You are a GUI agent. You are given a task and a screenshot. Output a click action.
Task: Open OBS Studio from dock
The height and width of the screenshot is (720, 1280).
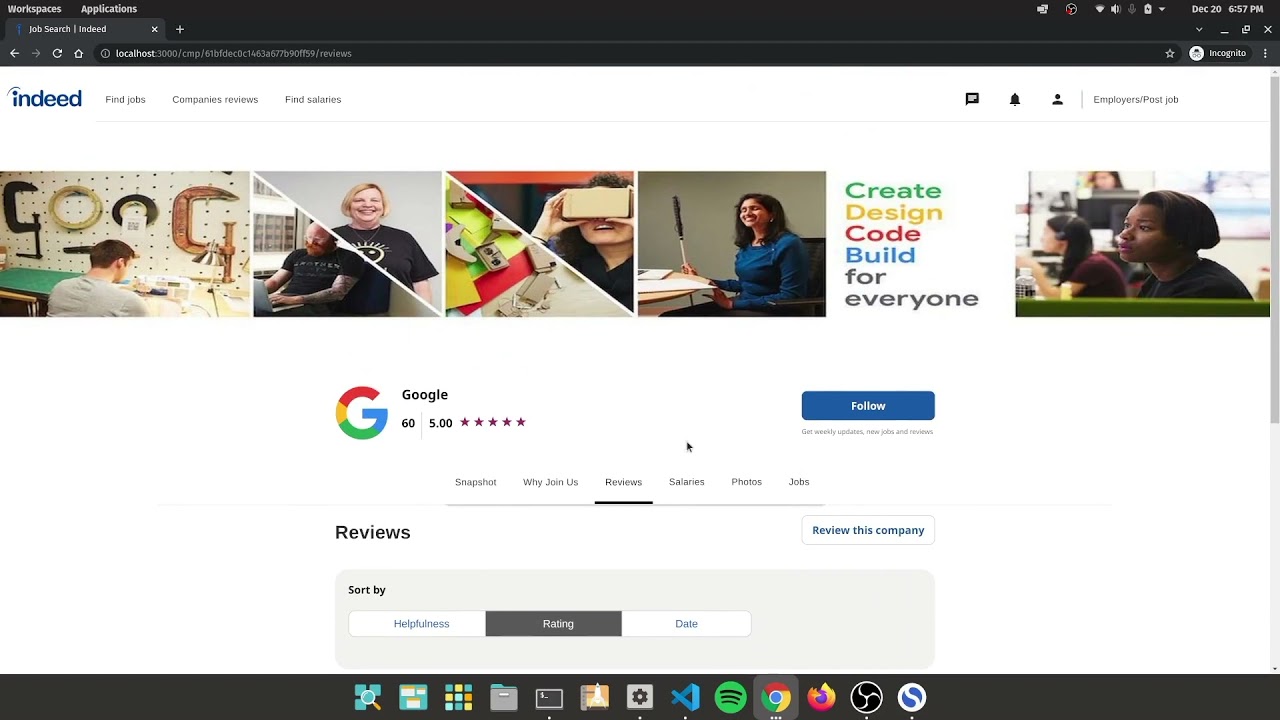coord(867,697)
